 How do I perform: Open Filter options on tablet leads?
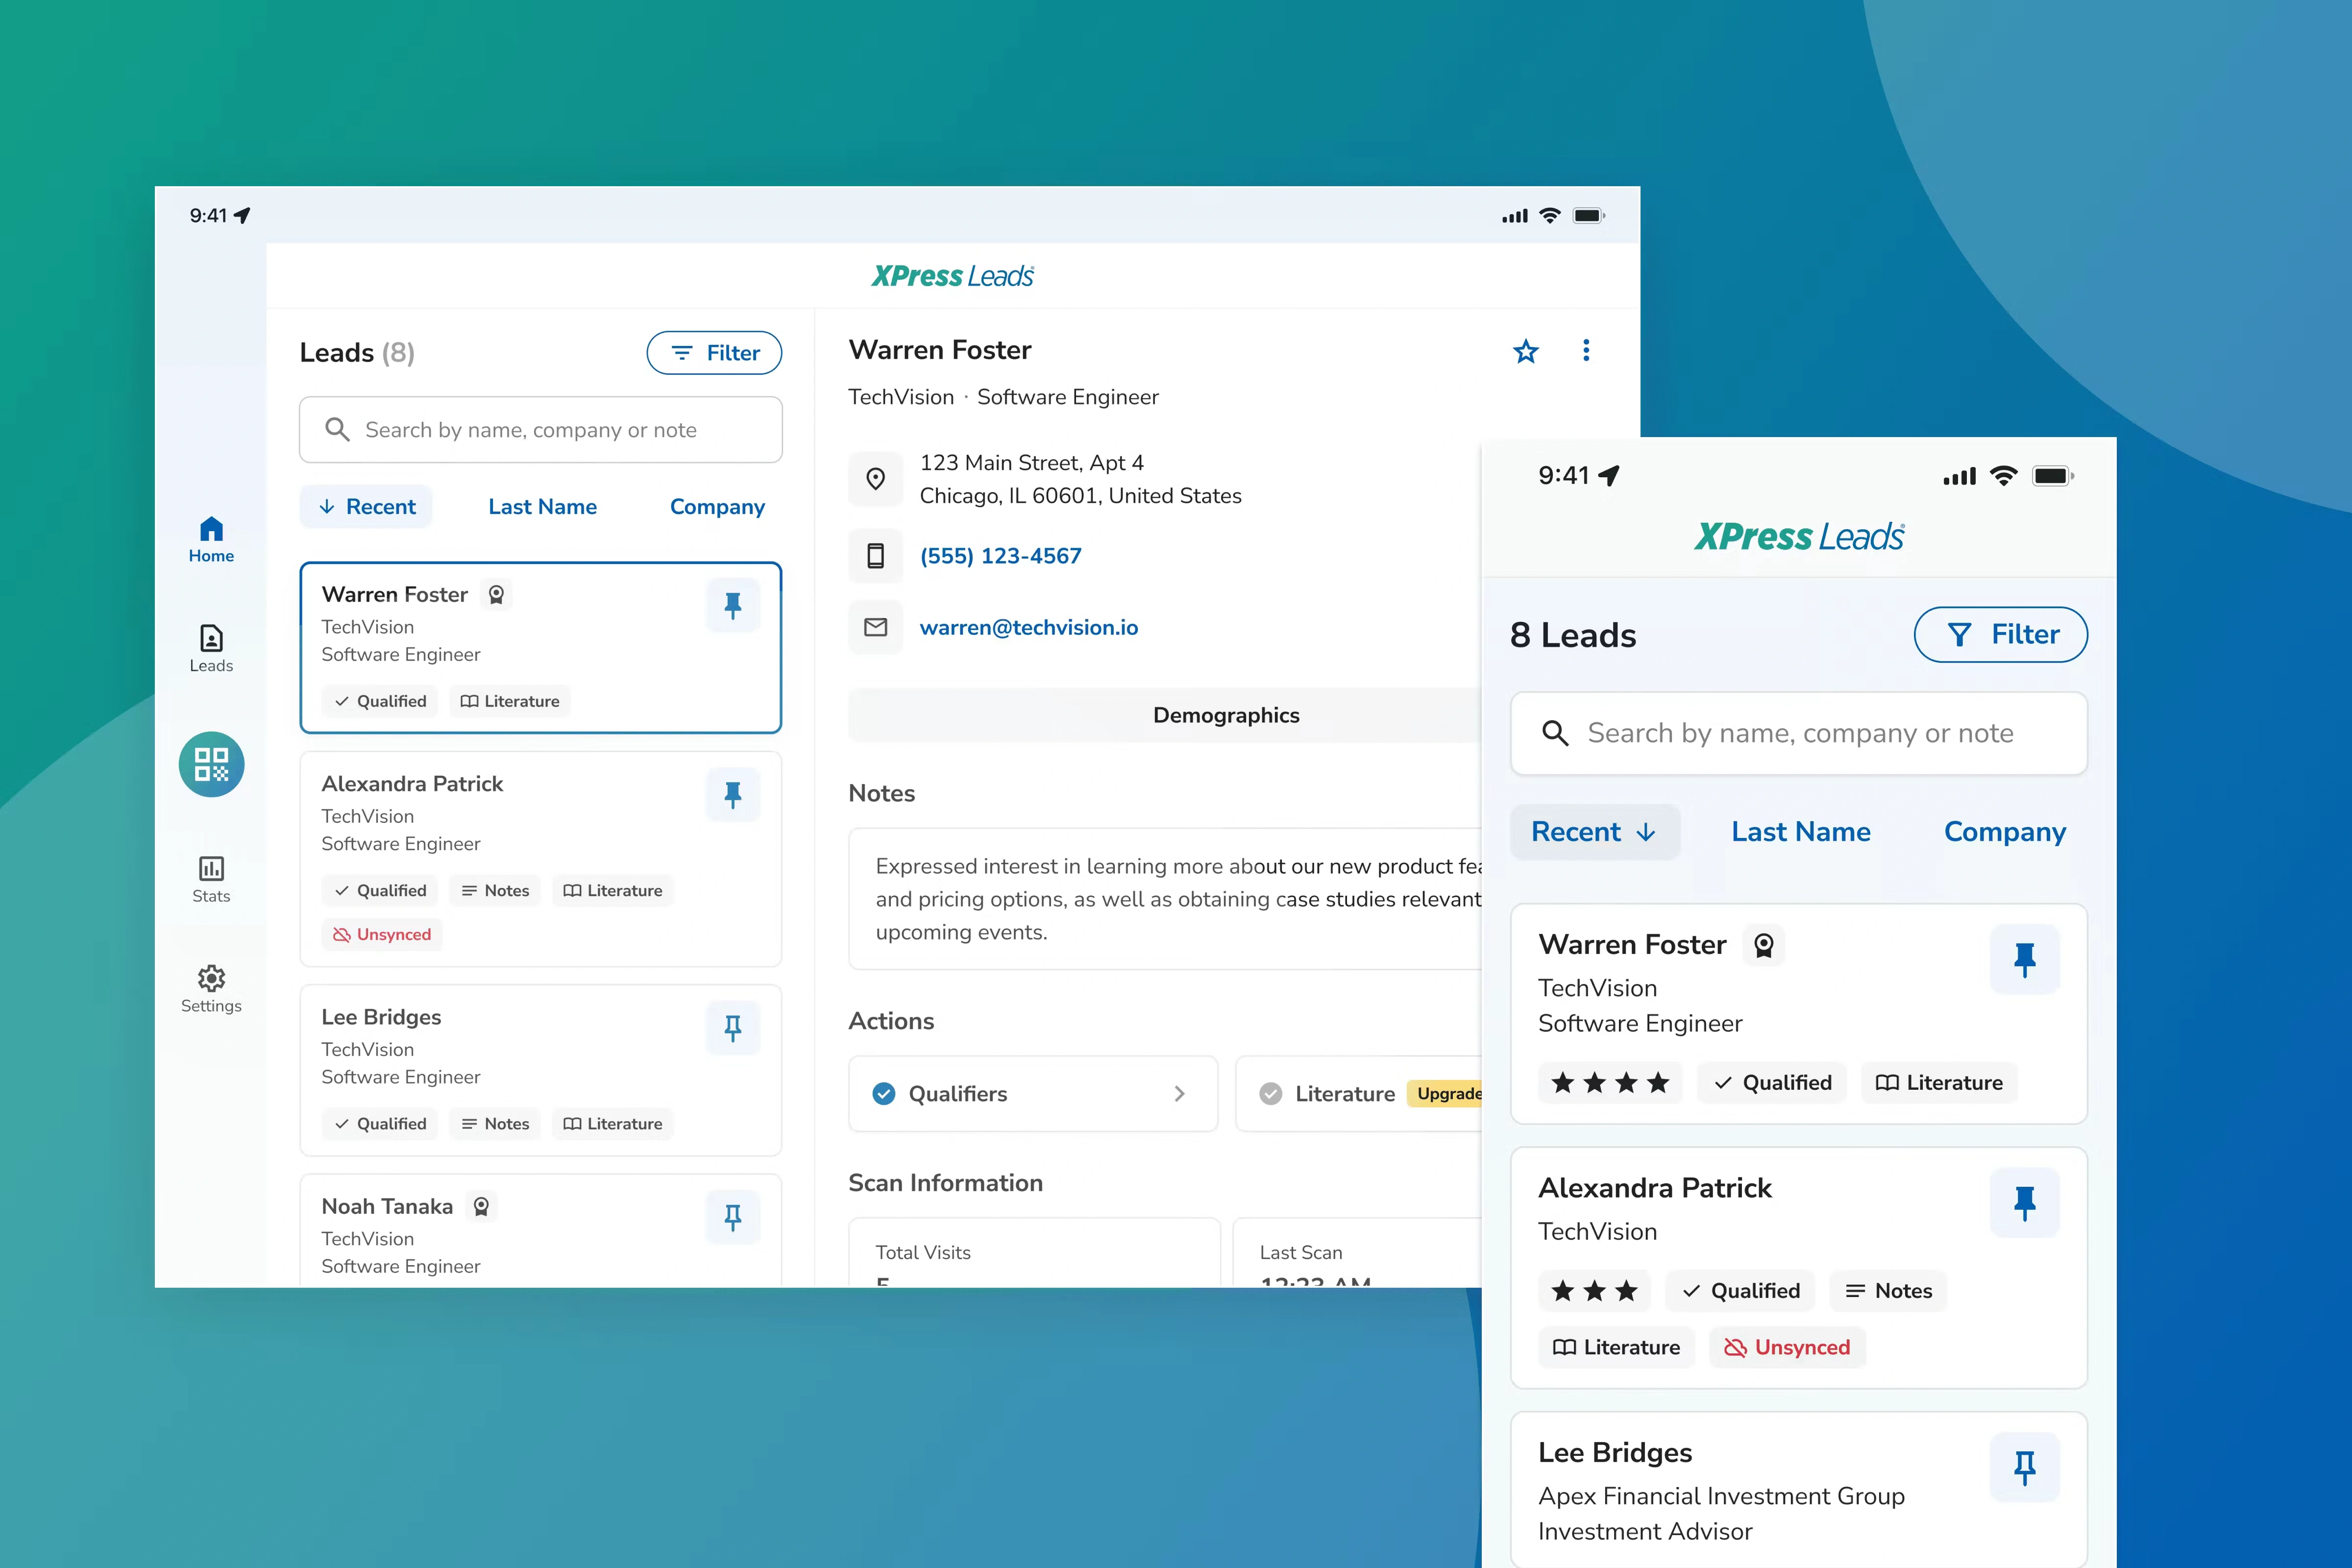pos(714,353)
